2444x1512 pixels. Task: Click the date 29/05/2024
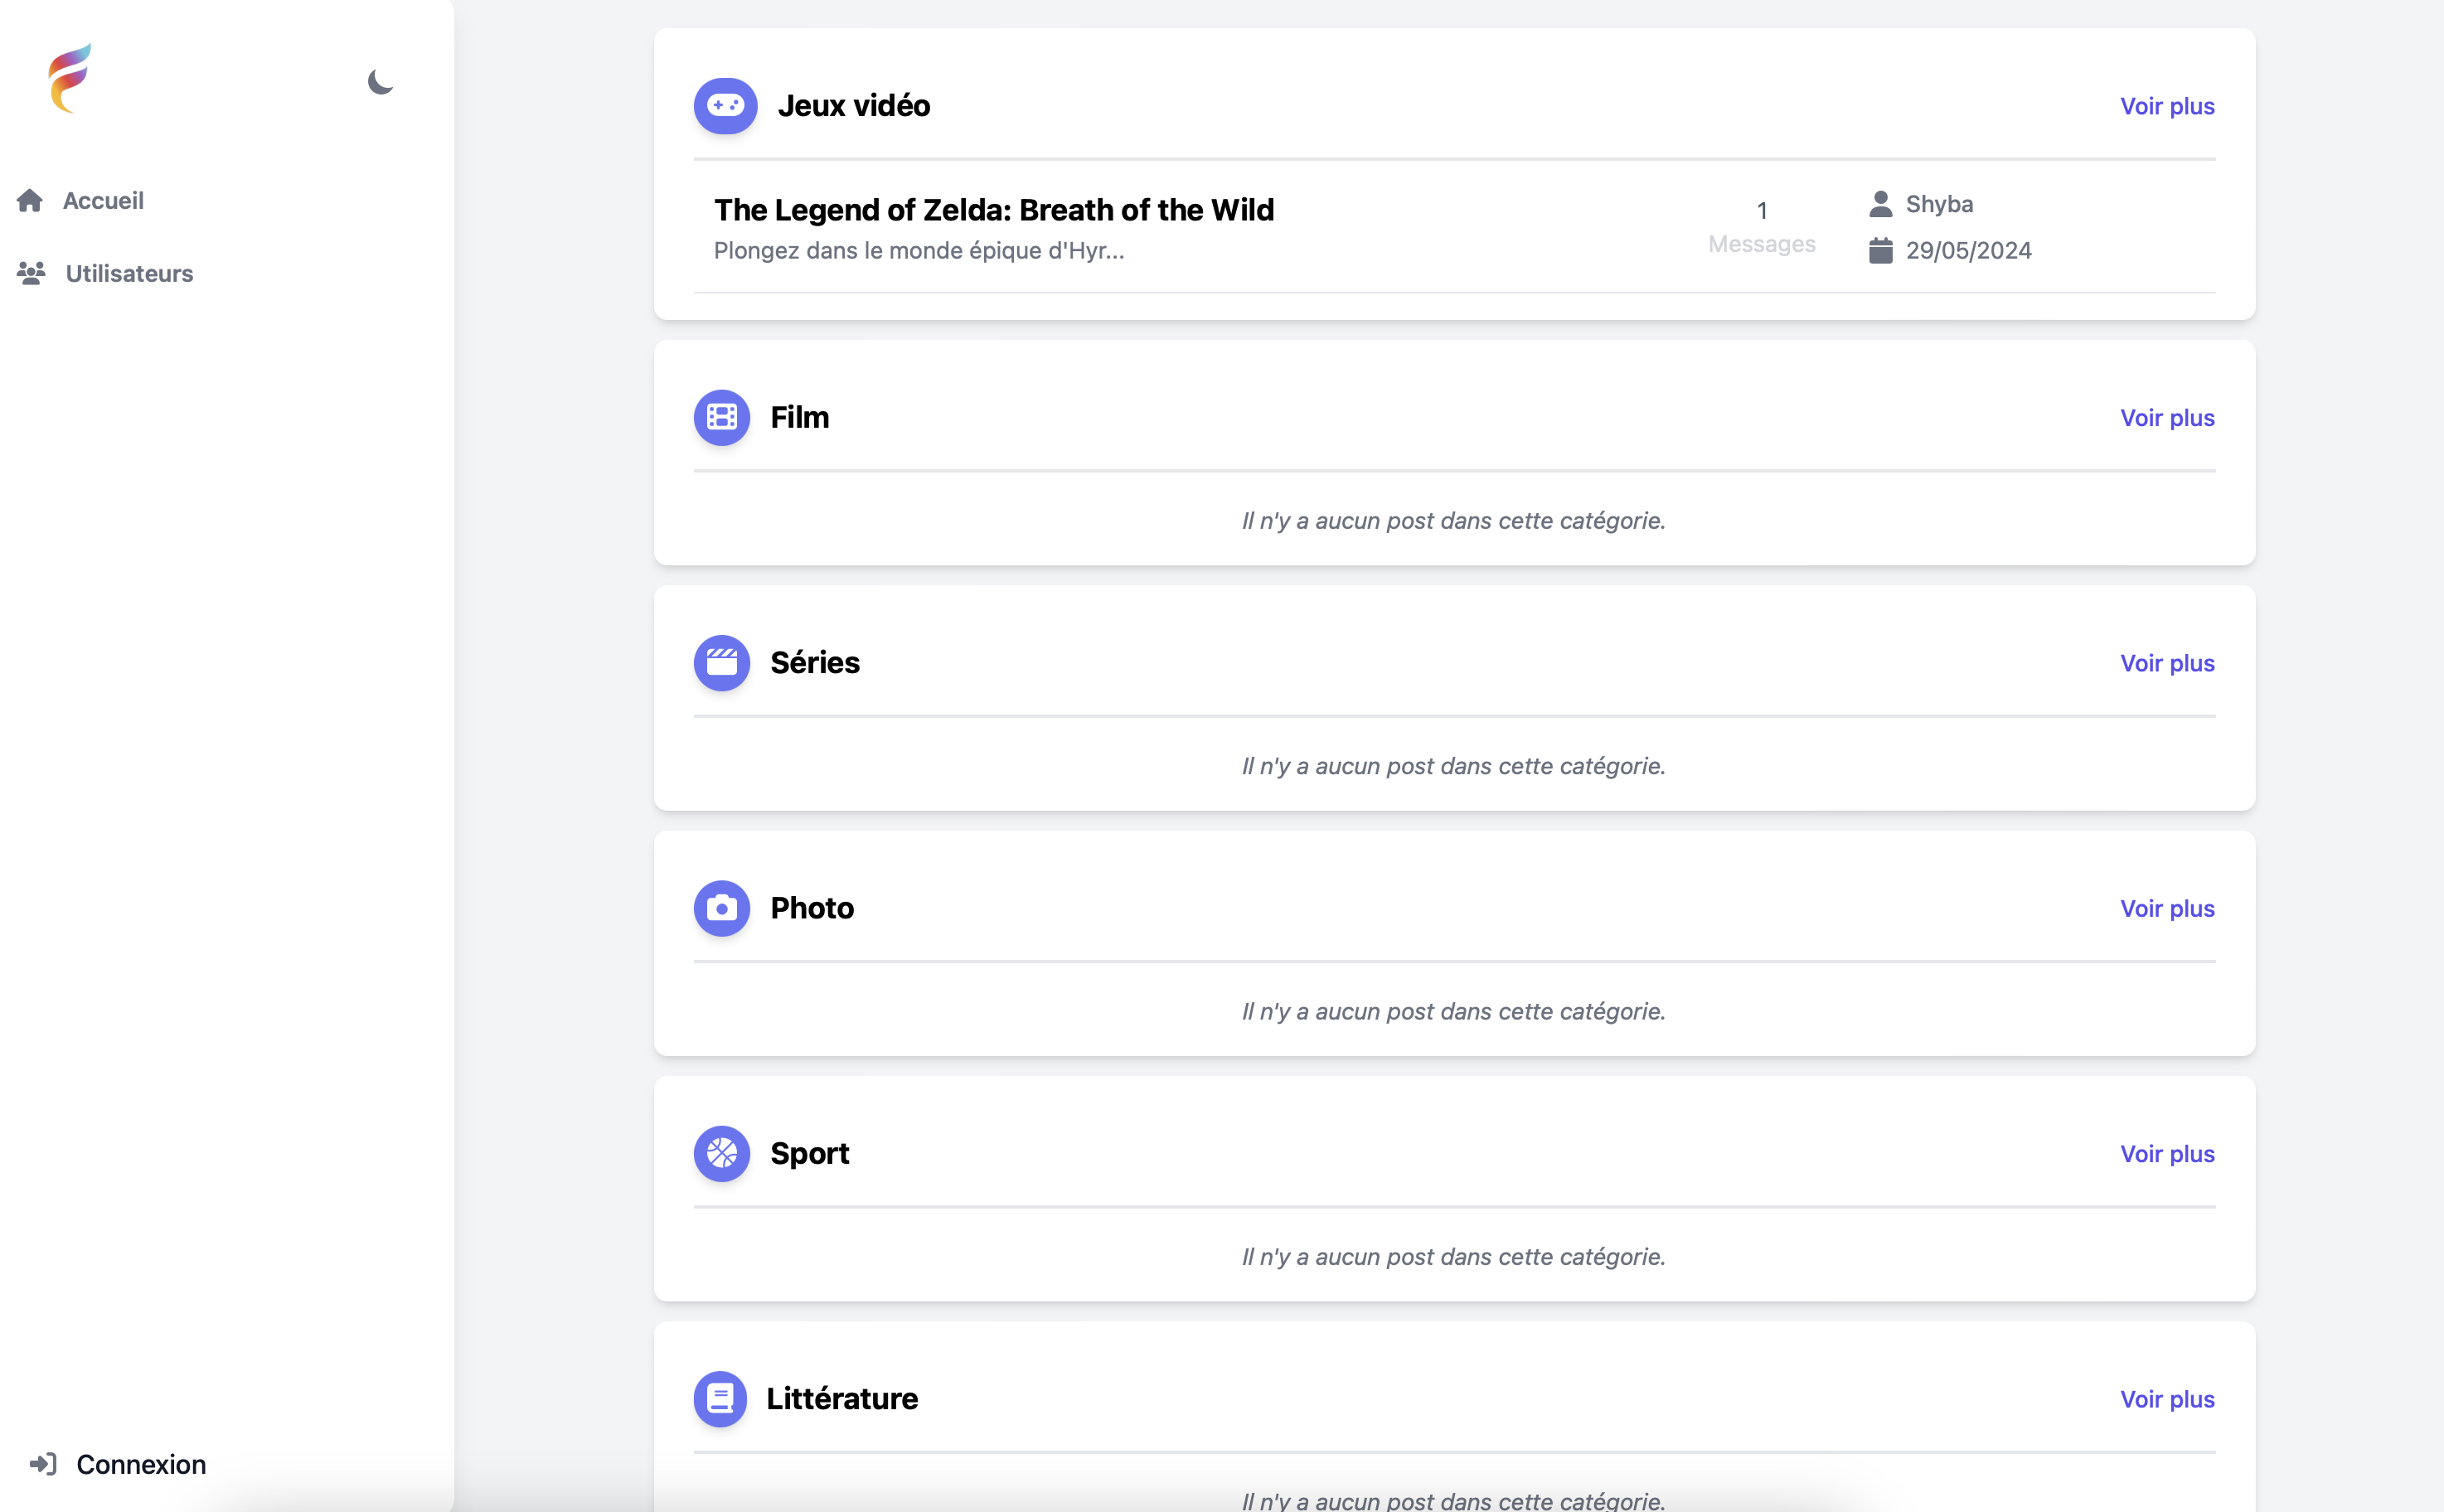[x=1968, y=250]
